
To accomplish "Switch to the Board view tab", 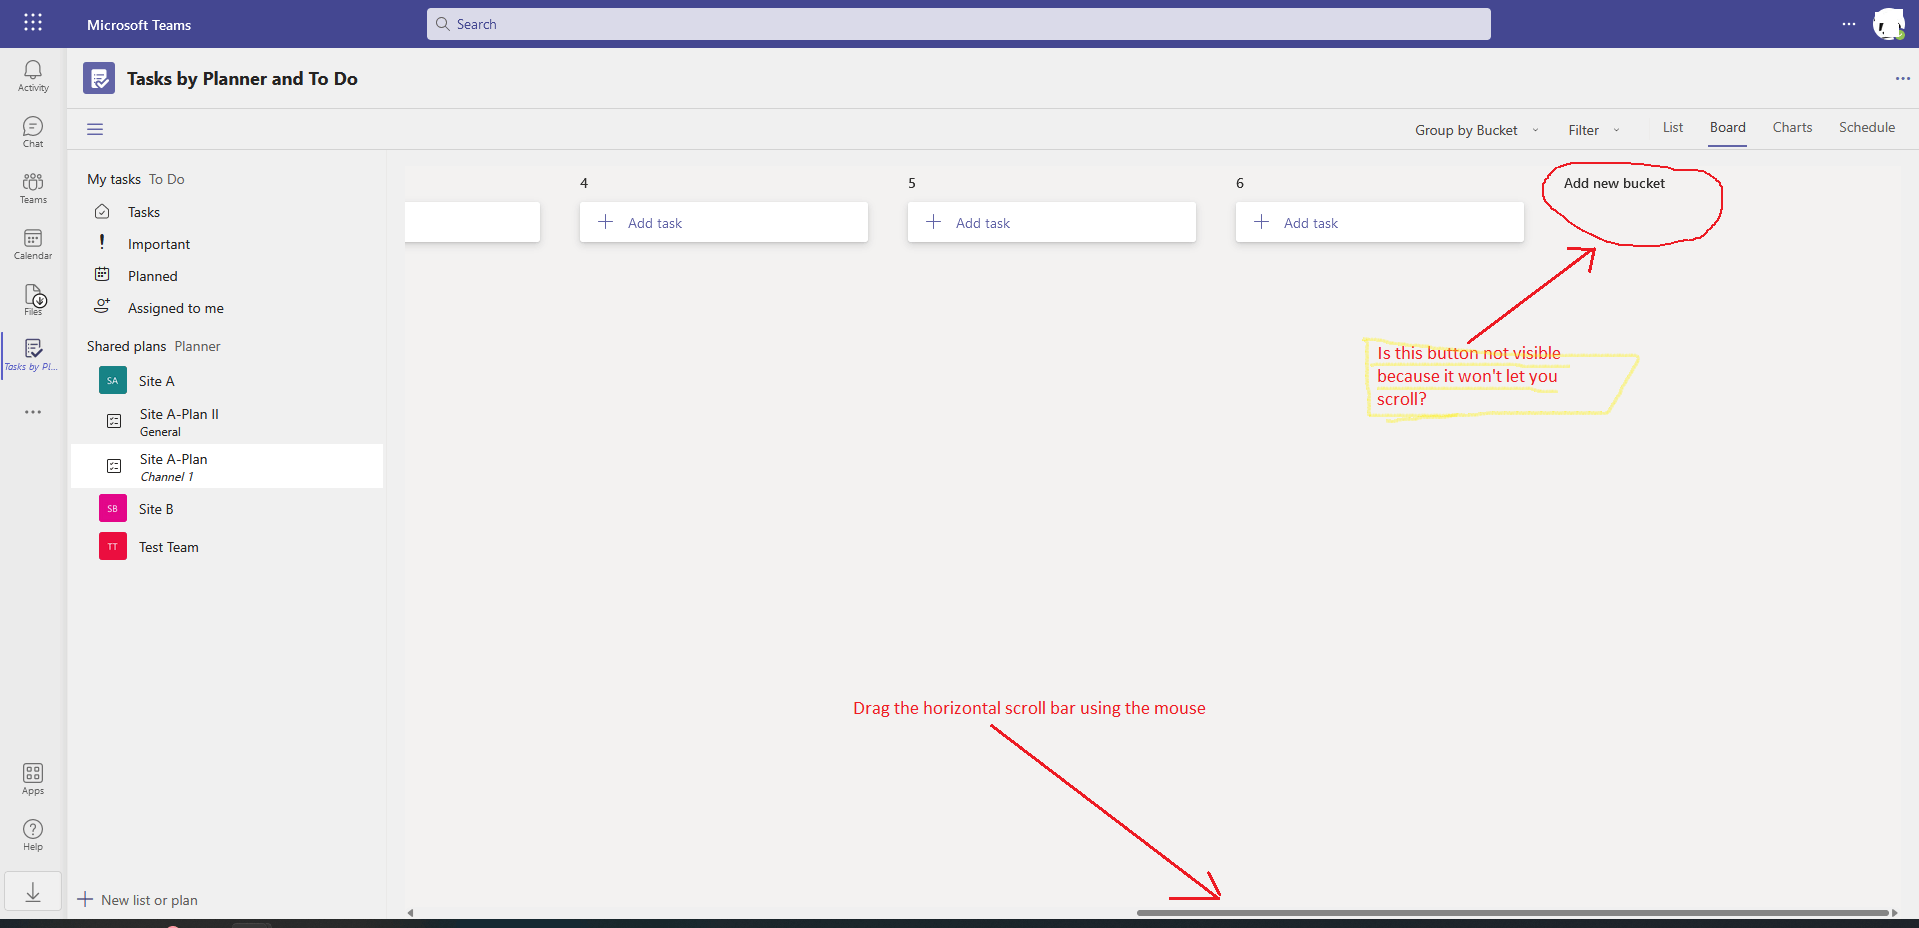I will [x=1727, y=128].
